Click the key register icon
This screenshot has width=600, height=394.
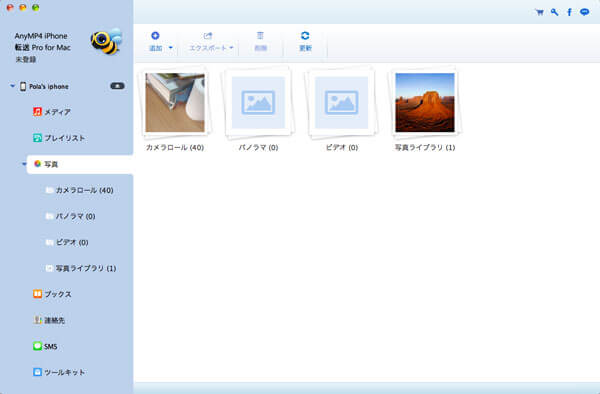[554, 12]
